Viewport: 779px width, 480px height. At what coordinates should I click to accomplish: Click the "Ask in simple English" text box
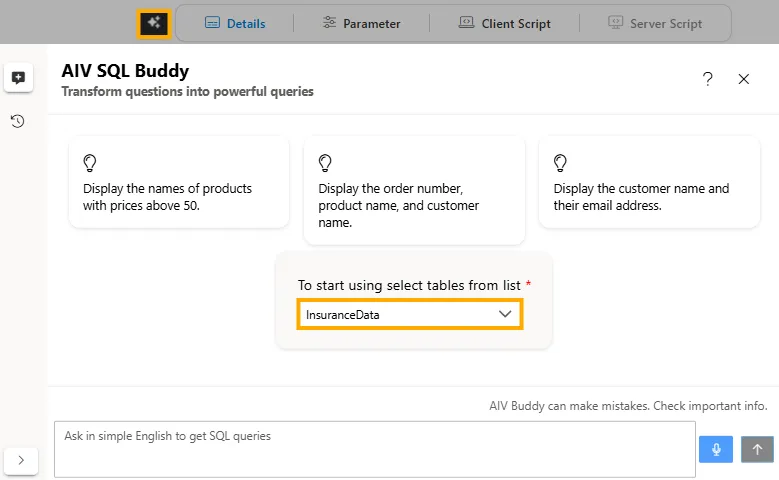(x=374, y=449)
